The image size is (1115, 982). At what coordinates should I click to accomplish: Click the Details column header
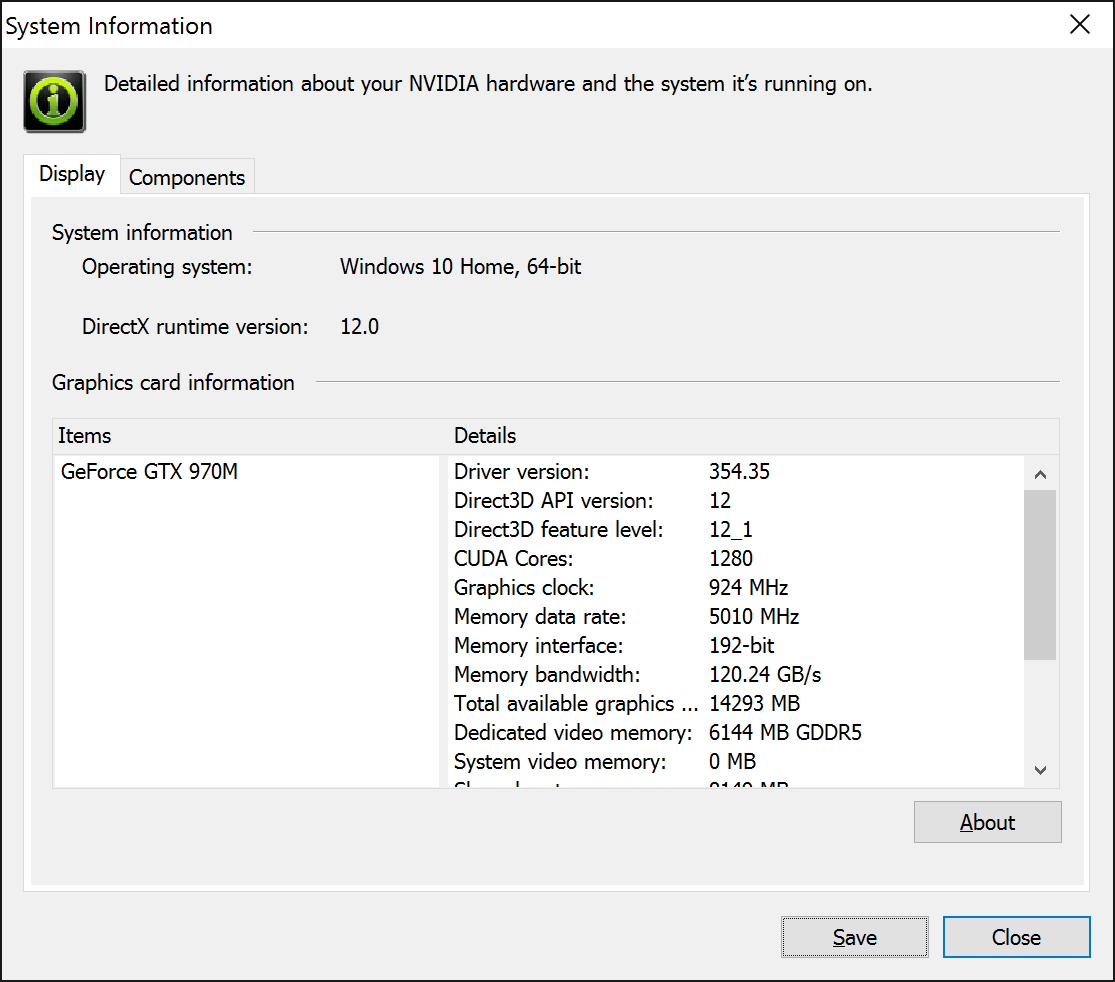[754, 436]
